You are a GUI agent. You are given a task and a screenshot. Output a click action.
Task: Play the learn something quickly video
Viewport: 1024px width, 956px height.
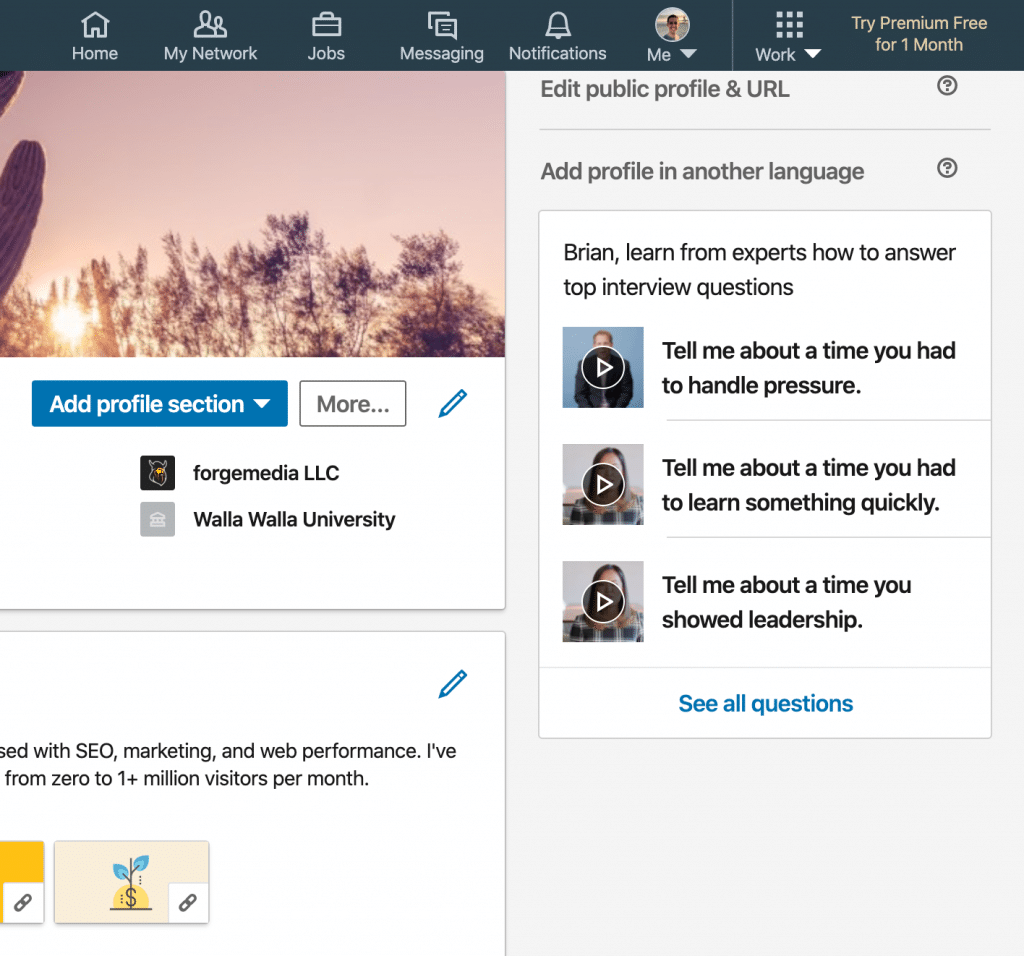[603, 485]
